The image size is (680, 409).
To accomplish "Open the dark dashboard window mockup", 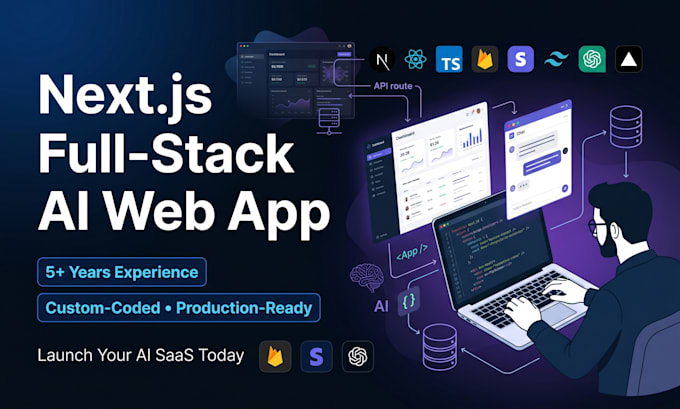I will (x=295, y=80).
